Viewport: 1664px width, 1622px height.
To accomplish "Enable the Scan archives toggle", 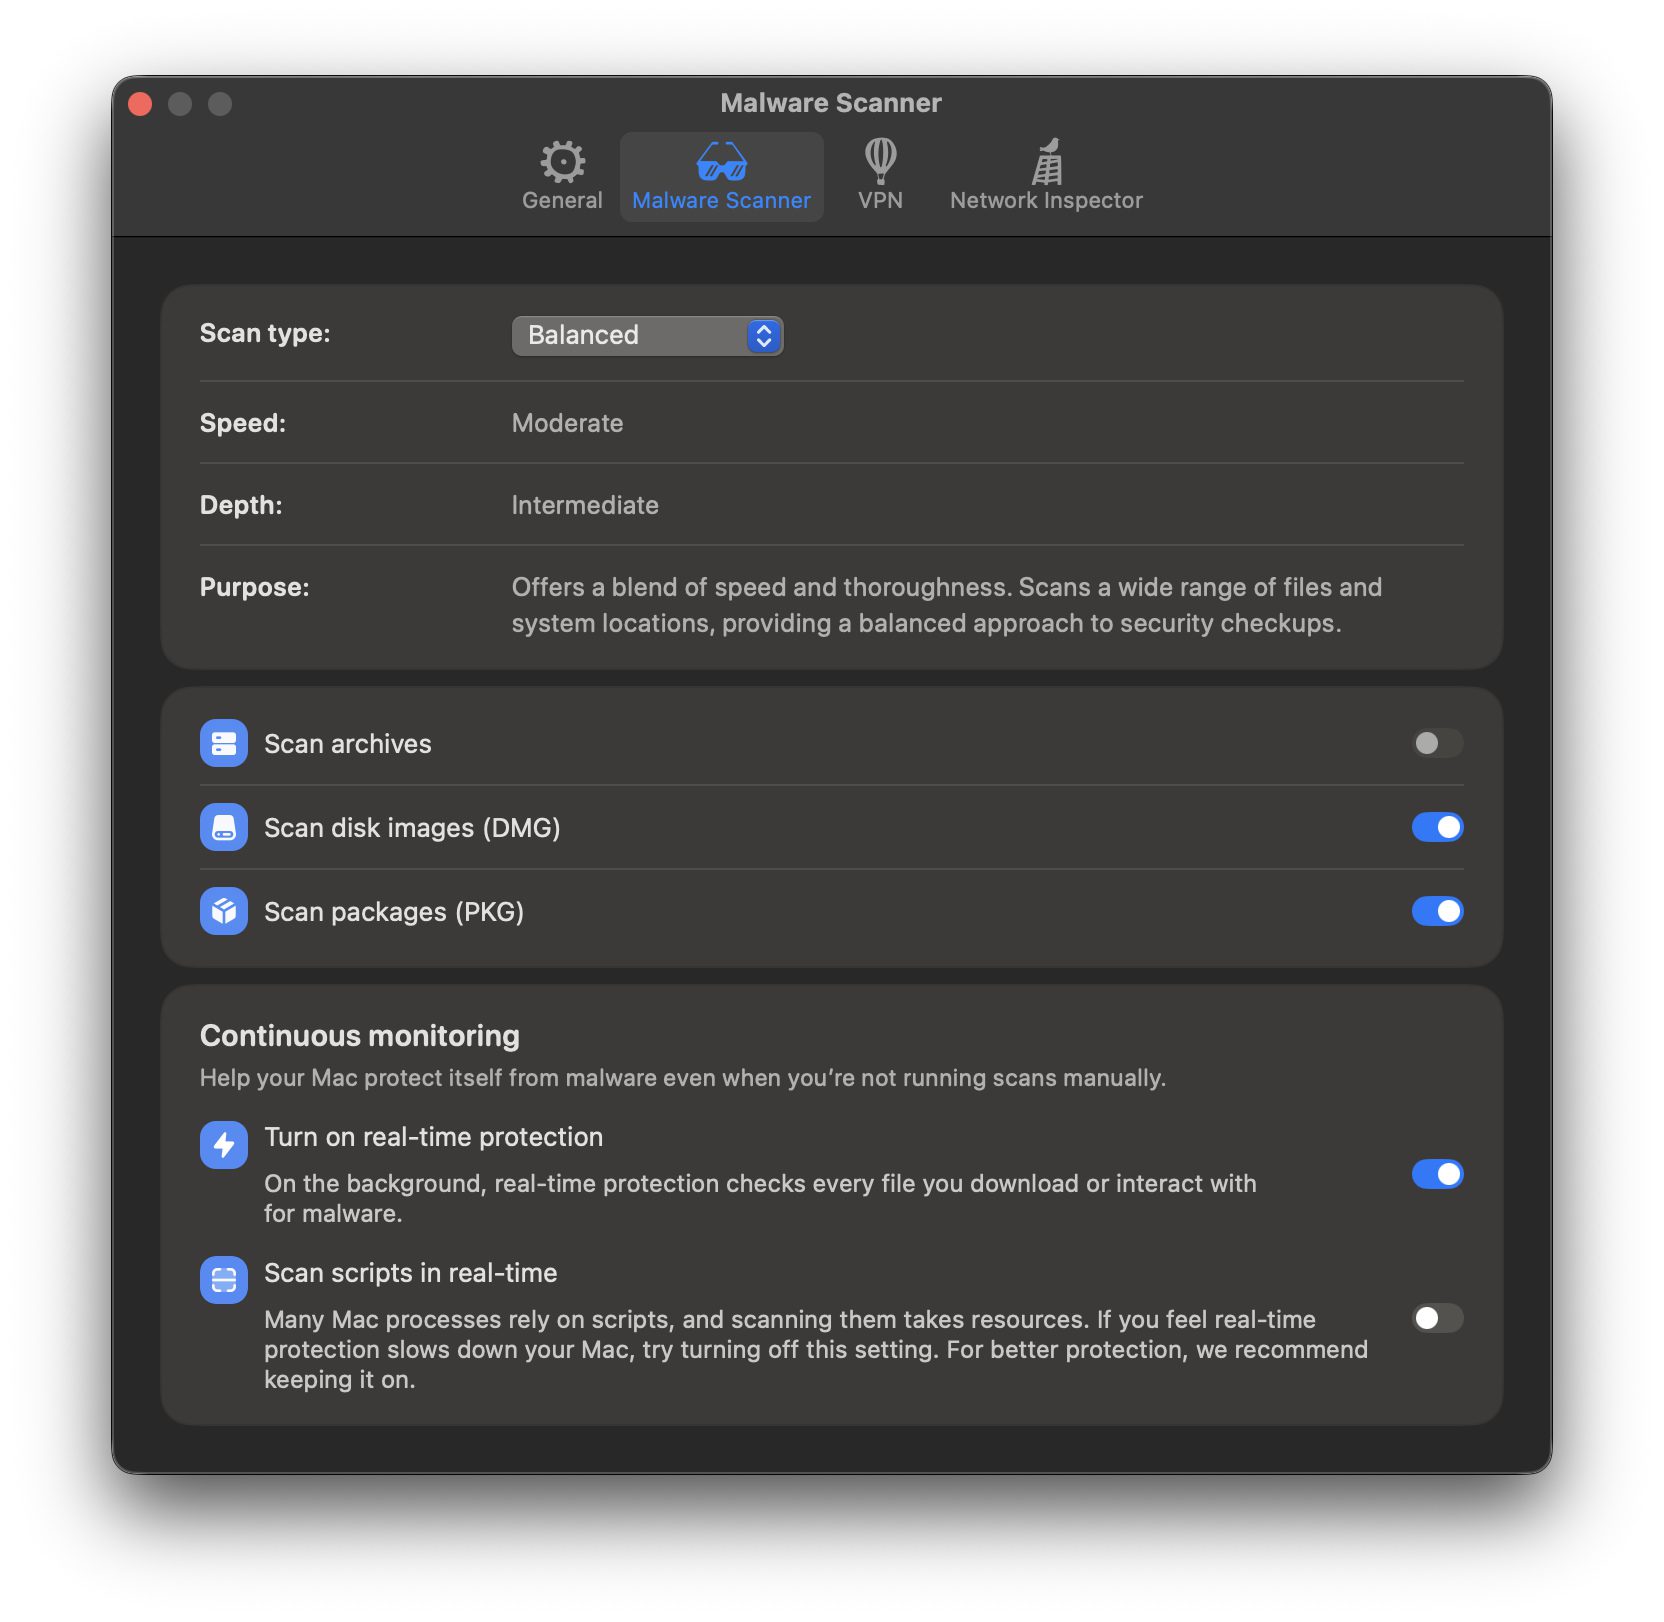I will [1437, 743].
